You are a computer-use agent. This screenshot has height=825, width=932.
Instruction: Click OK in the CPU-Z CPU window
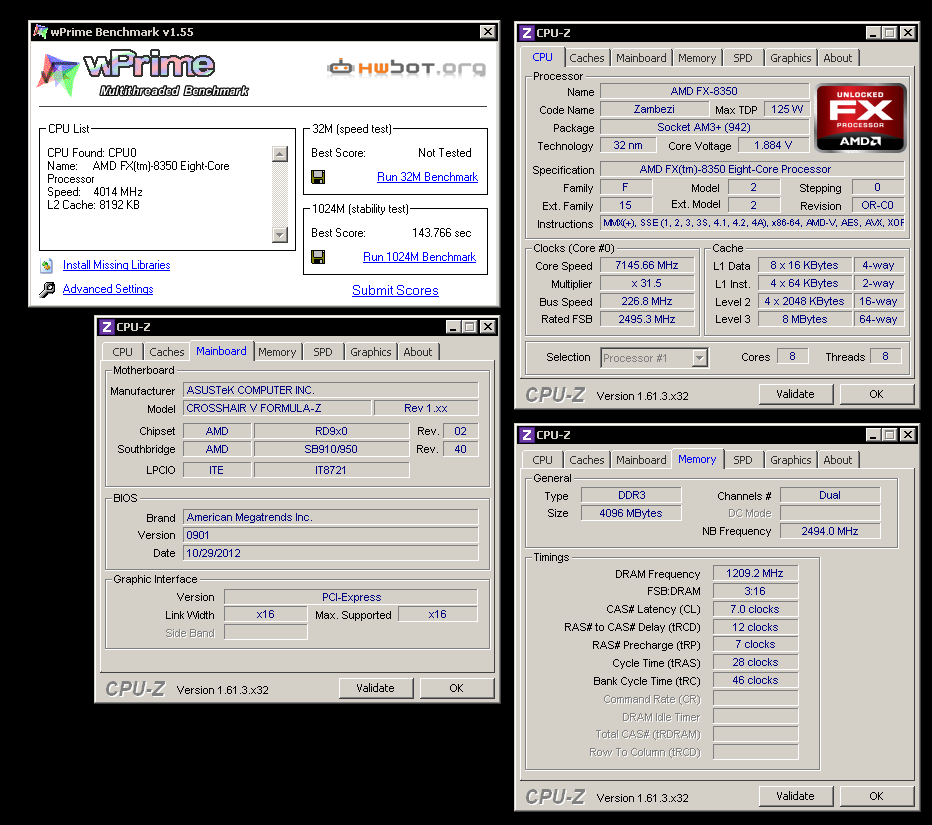click(x=876, y=394)
